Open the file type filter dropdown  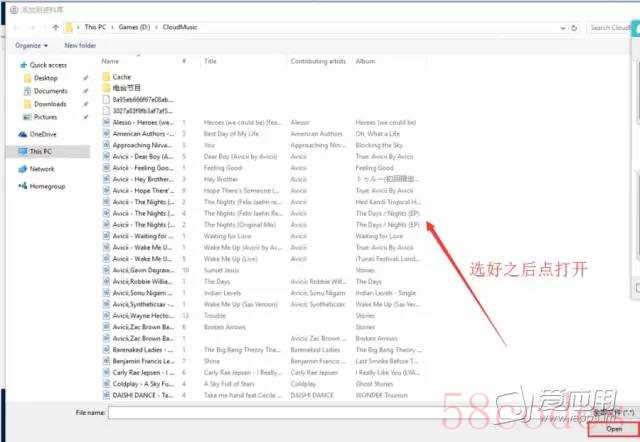point(612,413)
